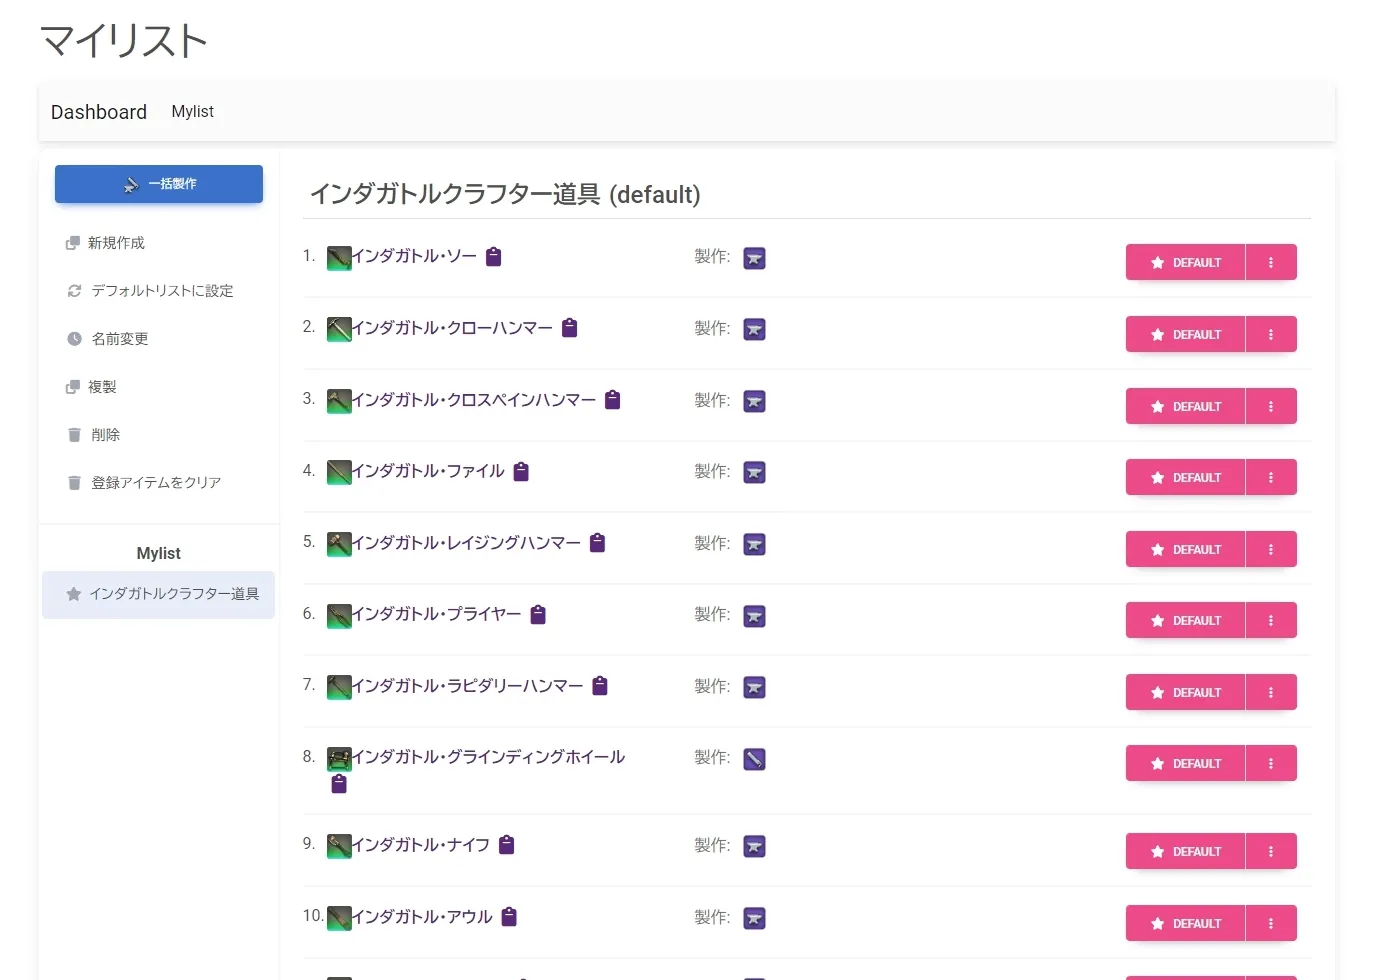Go to Dashboard in breadcrumb bar
This screenshot has height=980, width=1381.
(99, 112)
